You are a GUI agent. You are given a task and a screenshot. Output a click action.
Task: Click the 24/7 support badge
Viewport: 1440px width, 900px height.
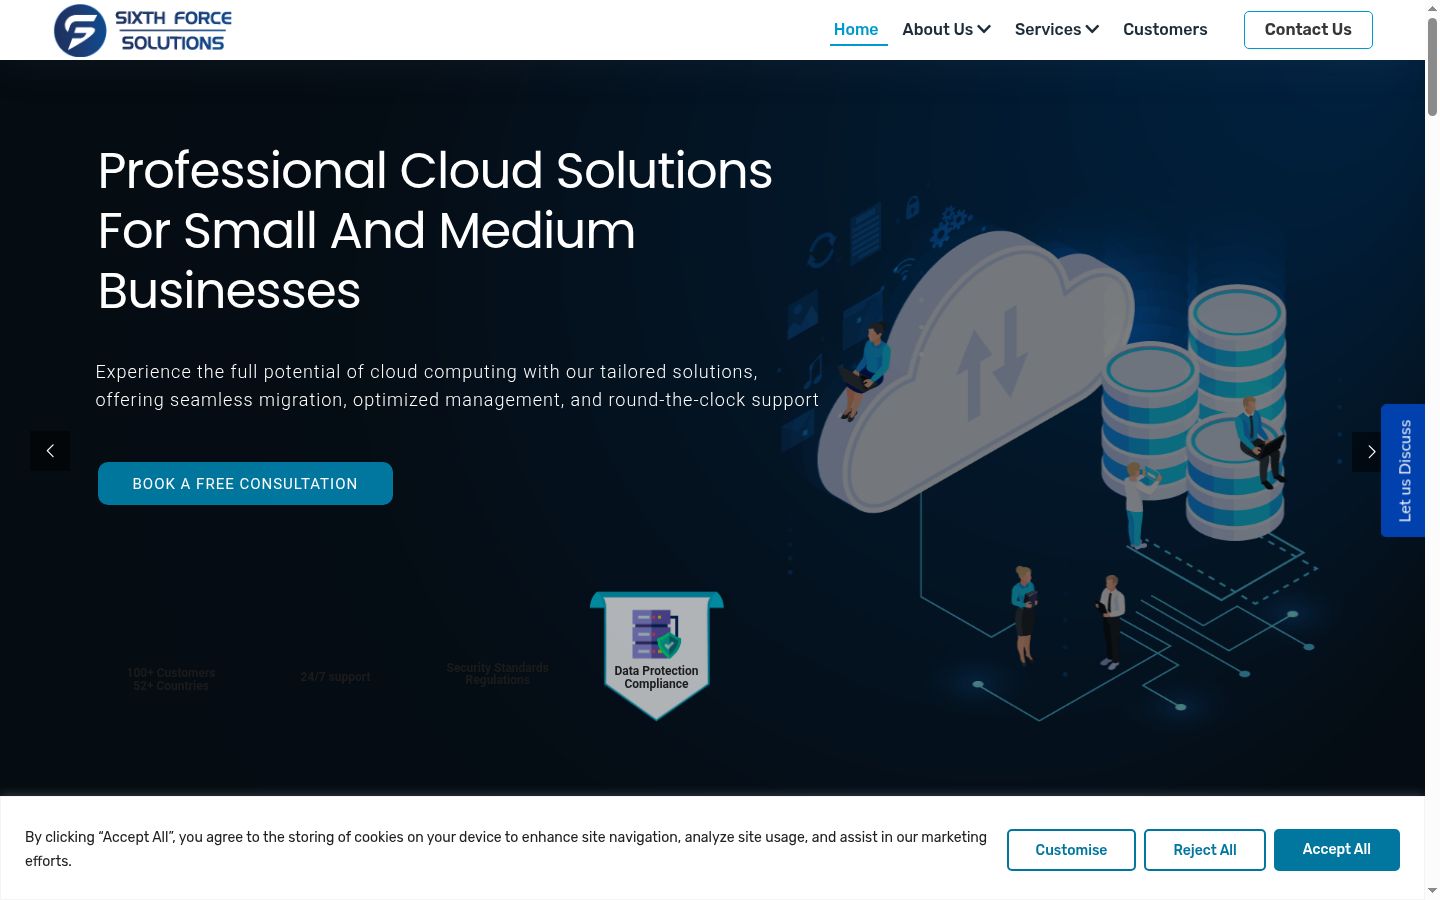click(335, 677)
